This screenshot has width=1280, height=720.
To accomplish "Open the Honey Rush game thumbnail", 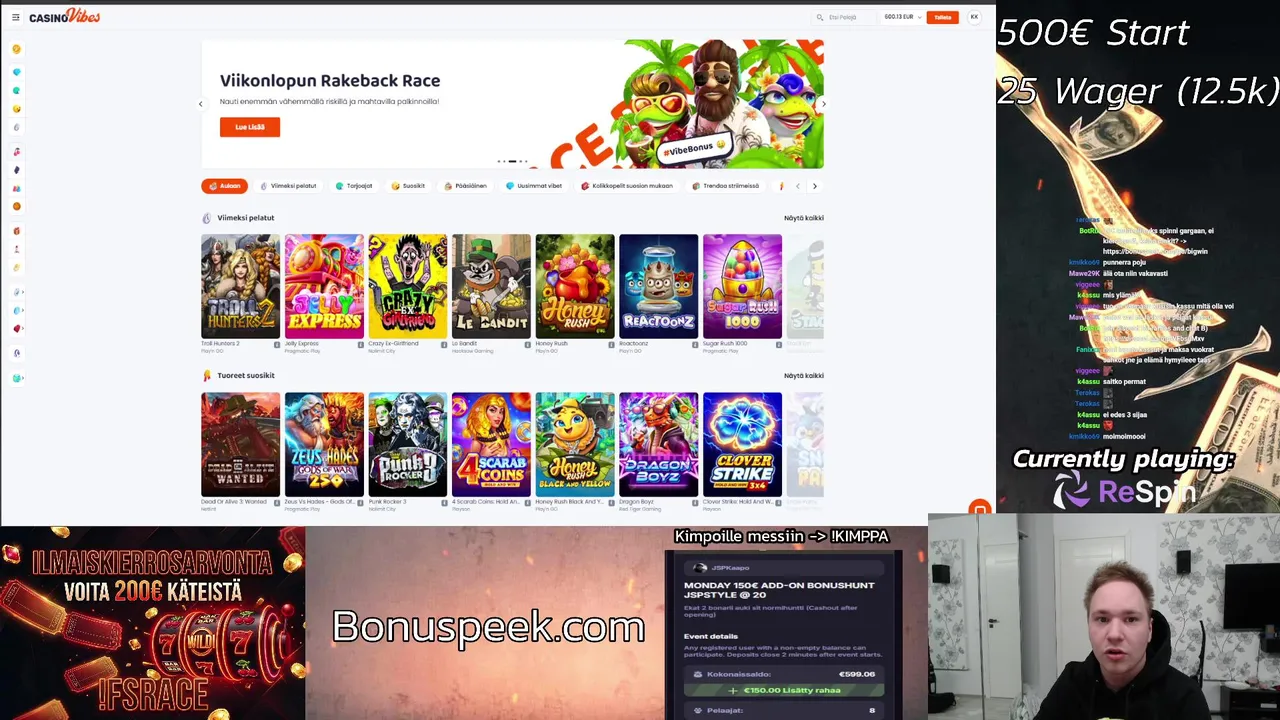I will (575, 287).
